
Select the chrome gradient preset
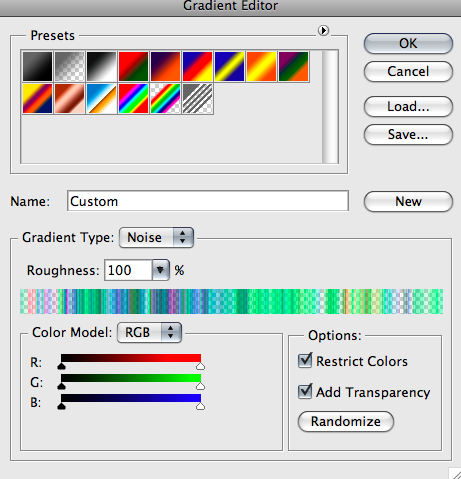[101, 98]
